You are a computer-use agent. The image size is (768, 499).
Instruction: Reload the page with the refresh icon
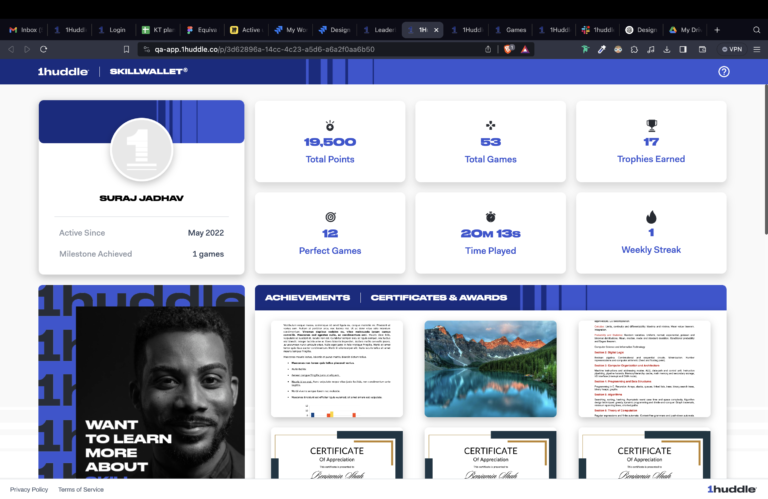(44, 49)
